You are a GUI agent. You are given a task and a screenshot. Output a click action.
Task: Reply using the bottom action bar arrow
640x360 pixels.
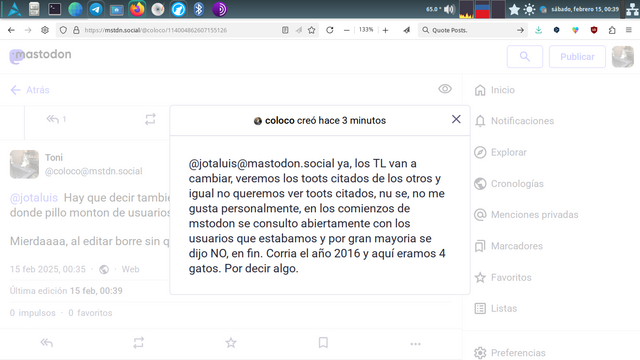coord(47,342)
